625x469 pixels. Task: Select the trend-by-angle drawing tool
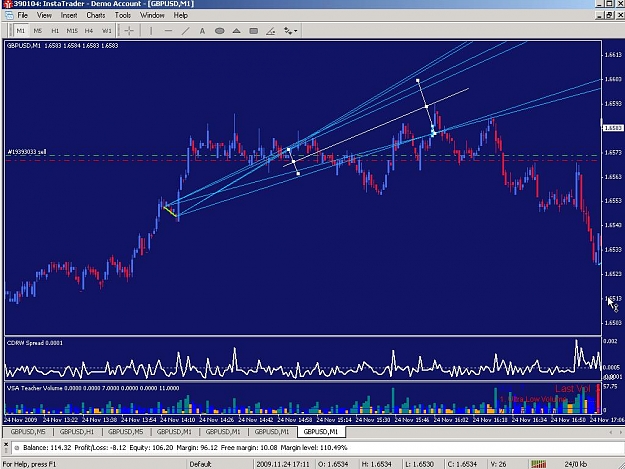tap(271, 31)
